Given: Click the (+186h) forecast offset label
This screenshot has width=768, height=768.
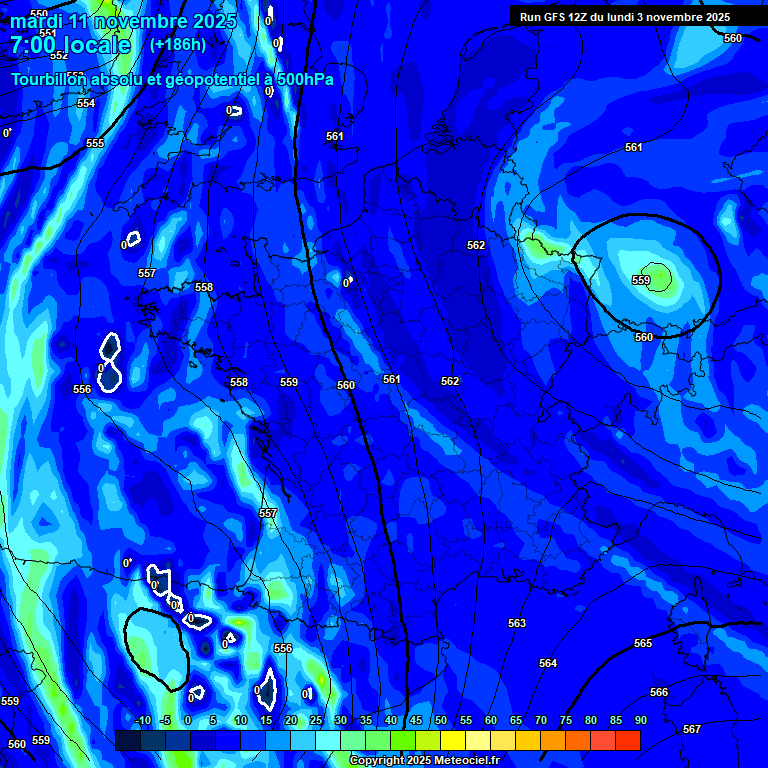Looking at the screenshot, I should 178,45.
